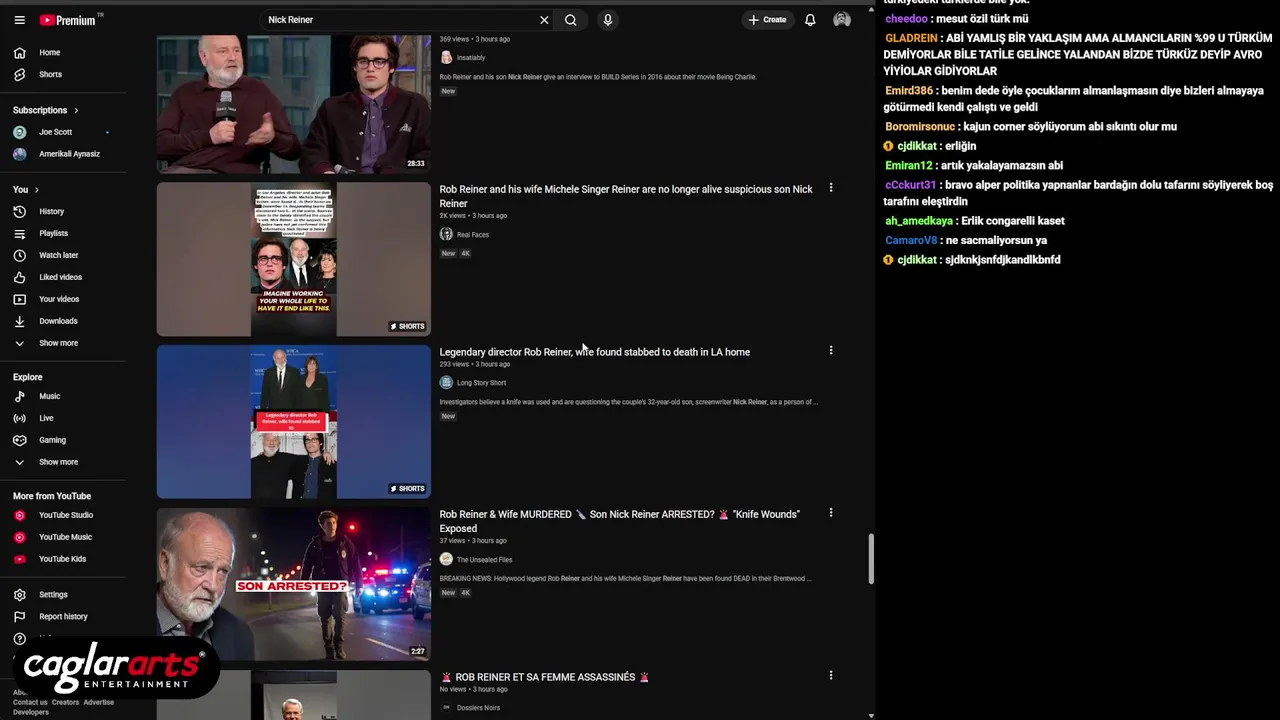Screen dimensions: 1280x720
Task: Open title 'Rob Reiner & Wife MURDERED'
Action: coord(619,521)
